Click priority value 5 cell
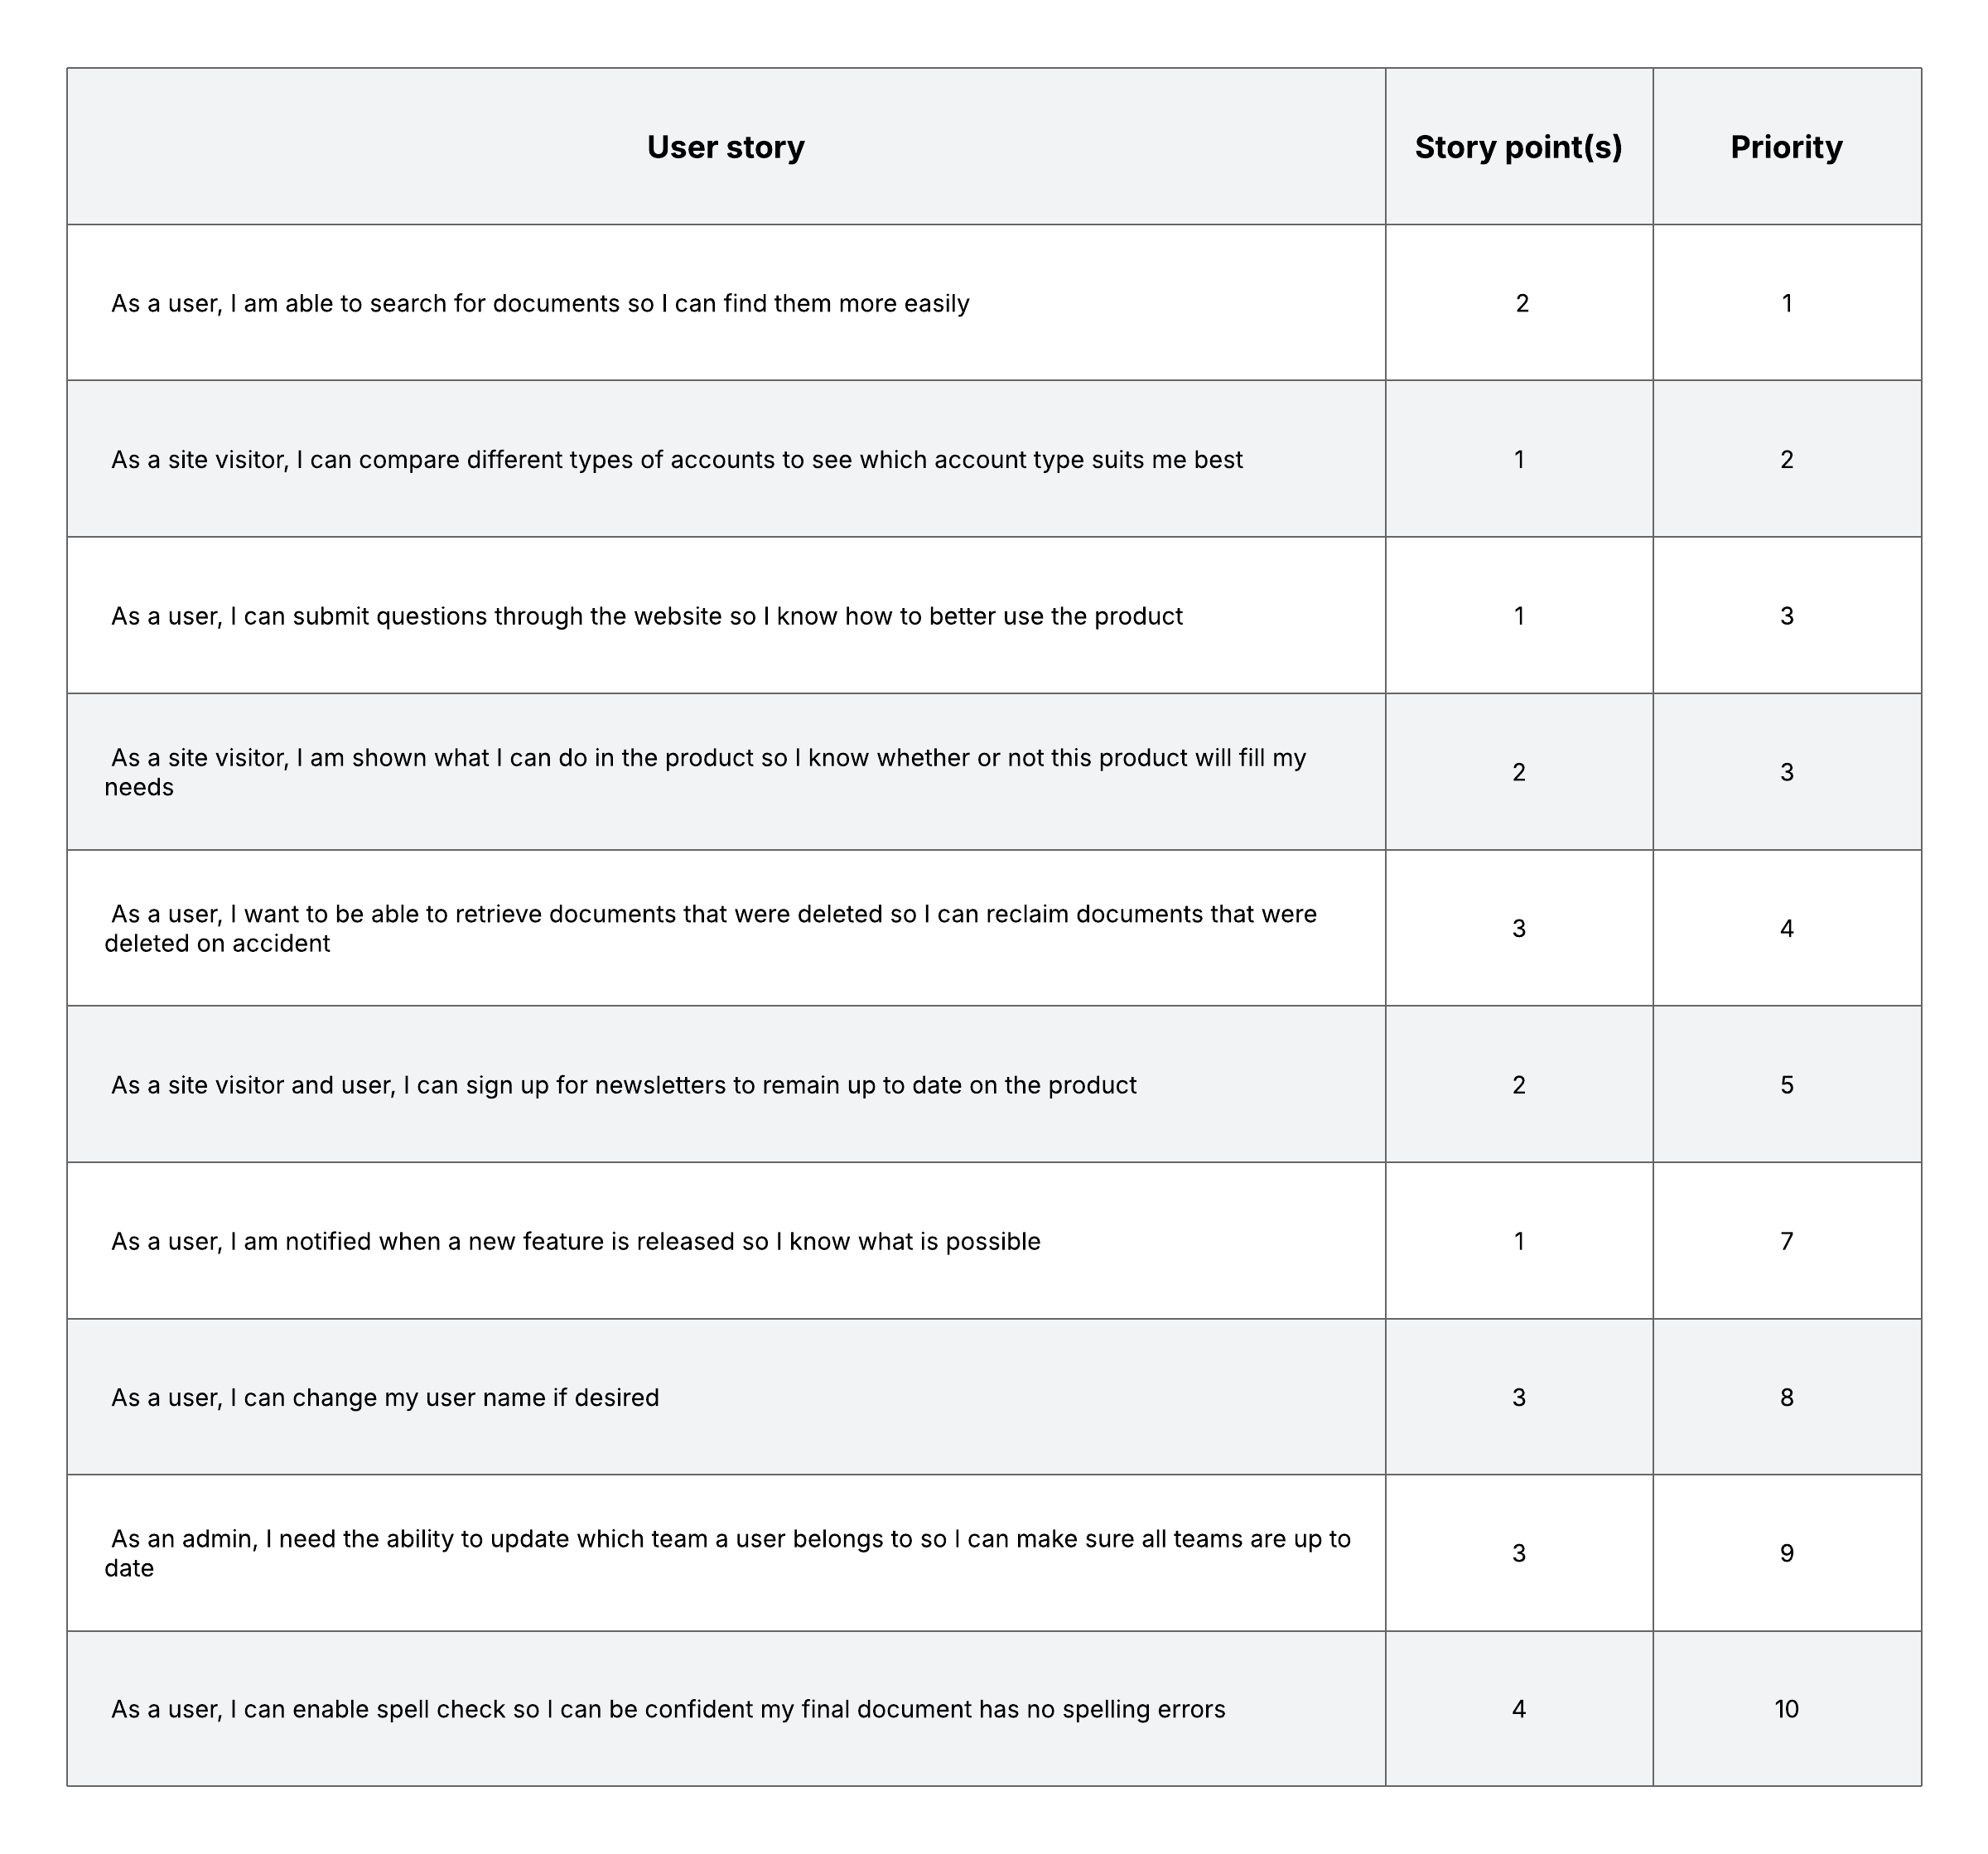The image size is (1988, 1854). point(1786,1085)
